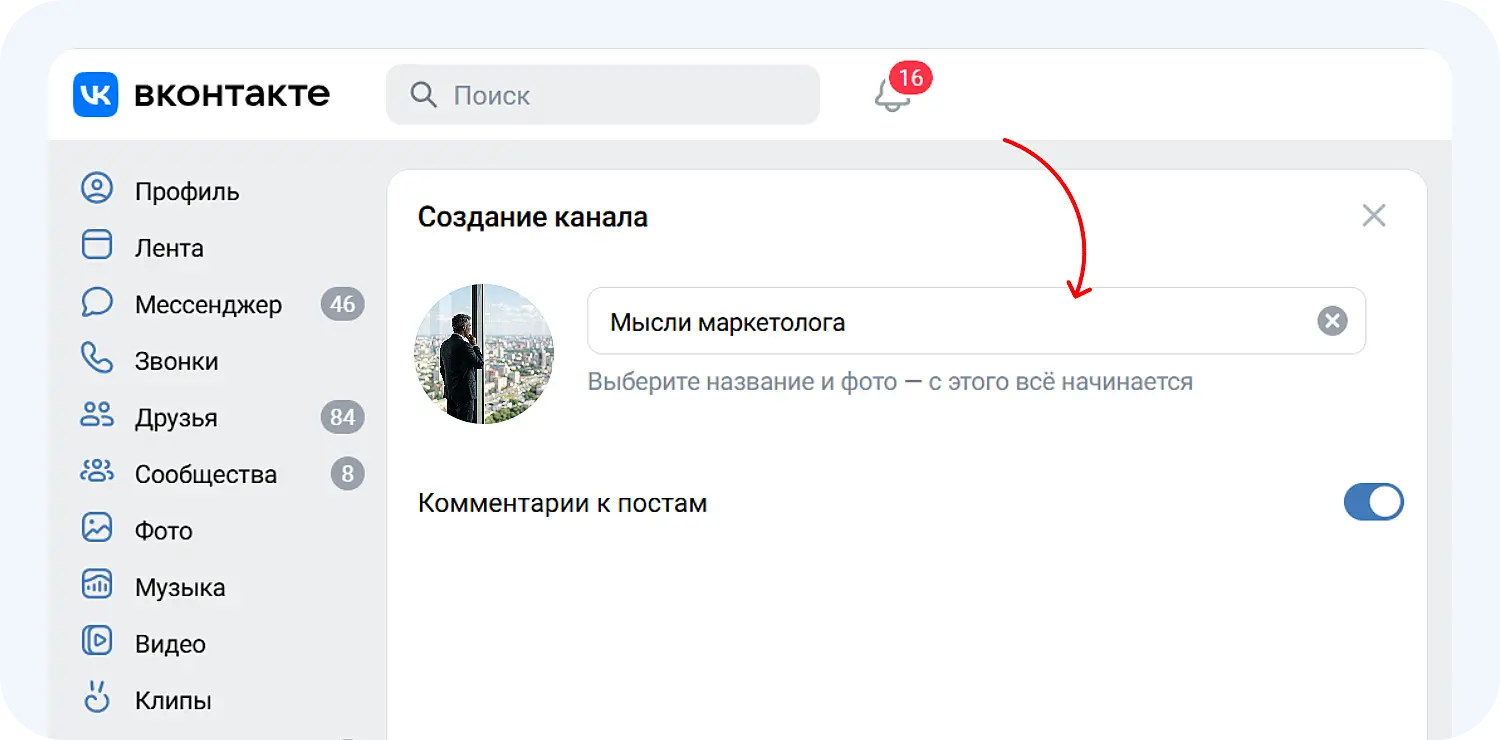This screenshot has width=1500, height=740.
Task: Click the 16 notifications badge
Action: pyautogui.click(x=910, y=78)
